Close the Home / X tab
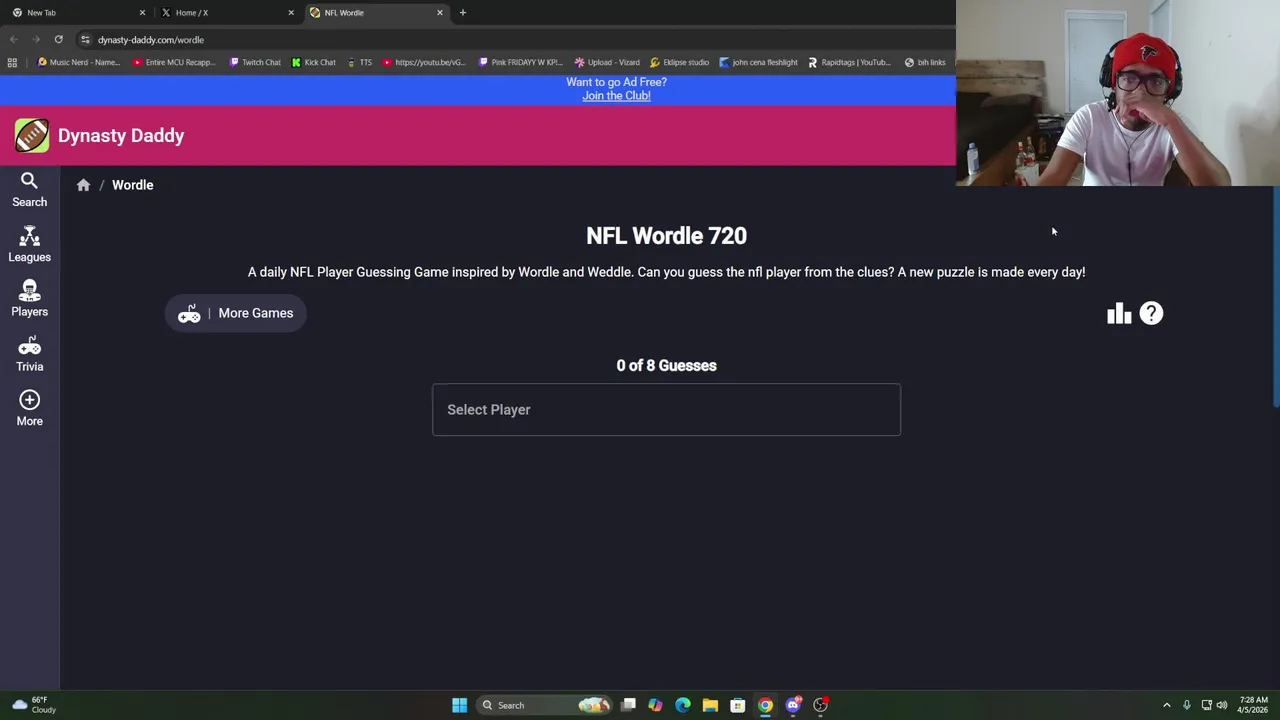This screenshot has height=720, width=1280. [x=291, y=12]
